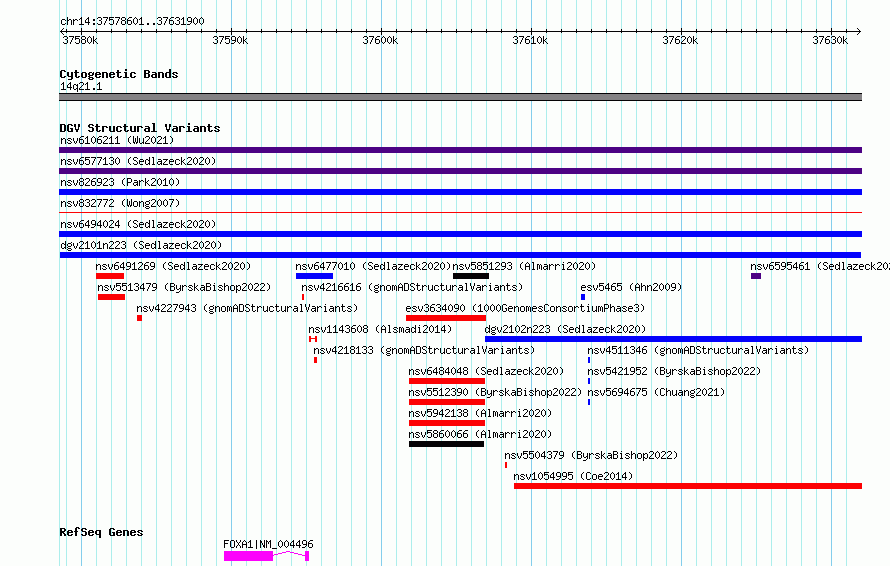This screenshot has width=890, height=566.
Task: Open the nsv826923 (Park2010) label
Action: tap(120, 182)
